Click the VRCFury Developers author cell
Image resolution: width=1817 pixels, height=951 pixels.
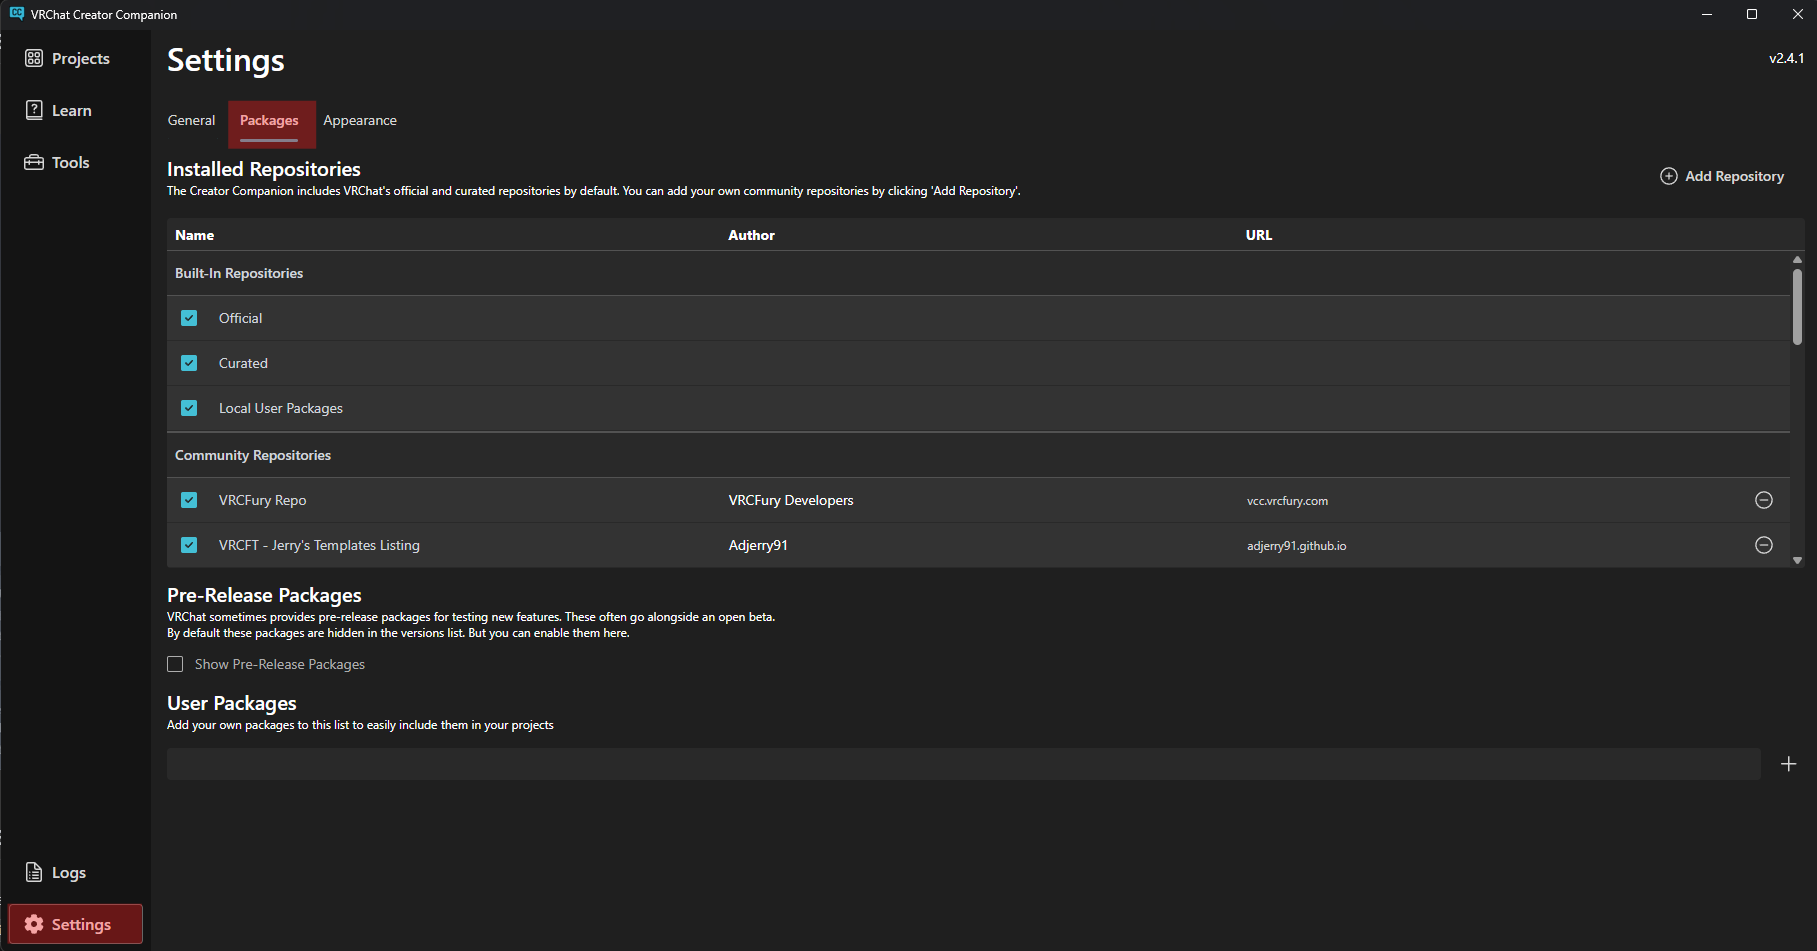[x=790, y=500]
